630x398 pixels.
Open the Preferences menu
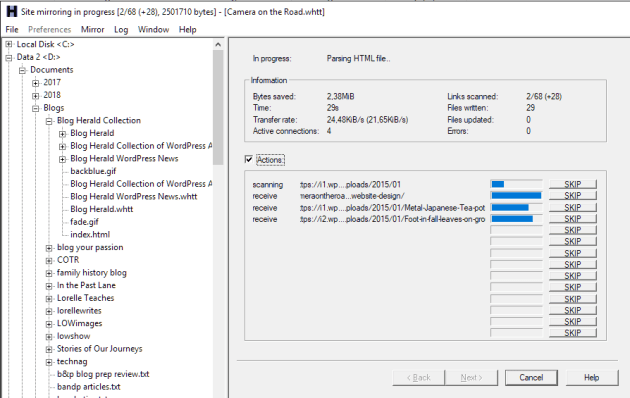click(x=49, y=29)
